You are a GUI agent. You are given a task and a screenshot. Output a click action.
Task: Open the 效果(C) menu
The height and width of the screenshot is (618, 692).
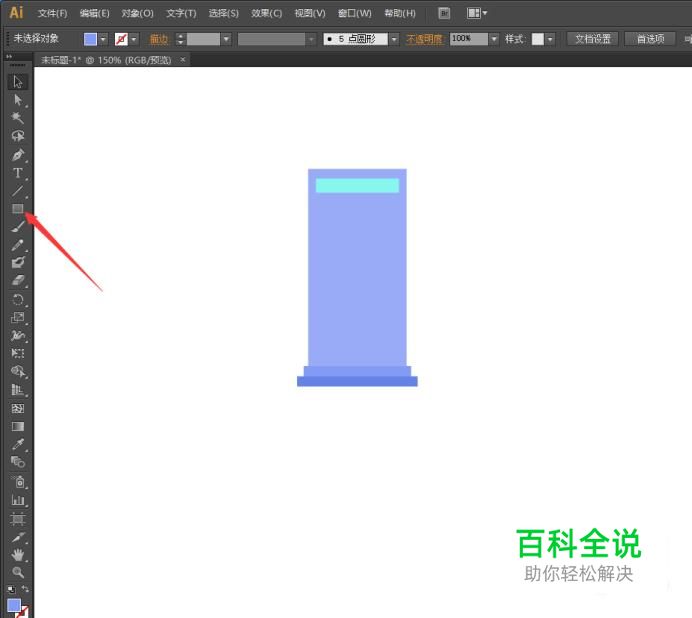click(x=266, y=13)
